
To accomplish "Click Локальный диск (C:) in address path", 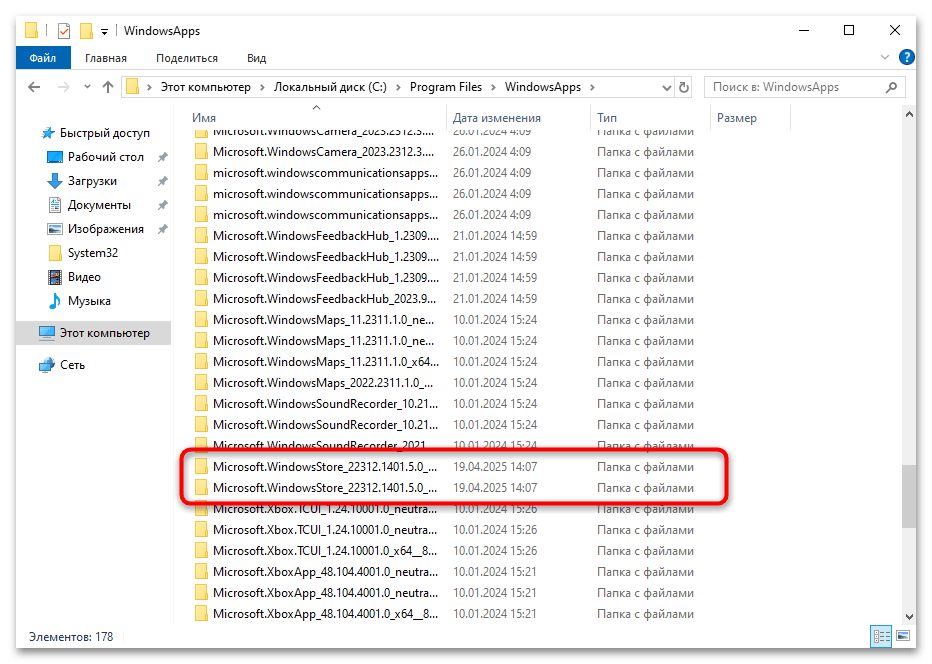I will 330,87.
